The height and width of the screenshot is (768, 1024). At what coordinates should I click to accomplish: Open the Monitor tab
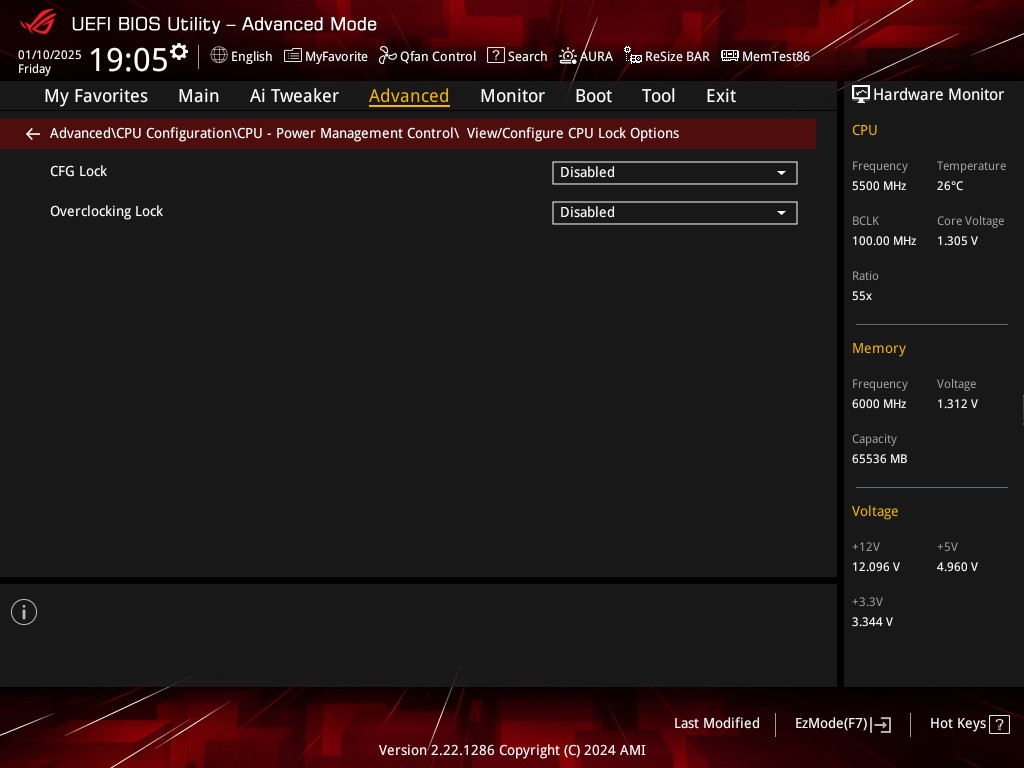pyautogui.click(x=512, y=96)
